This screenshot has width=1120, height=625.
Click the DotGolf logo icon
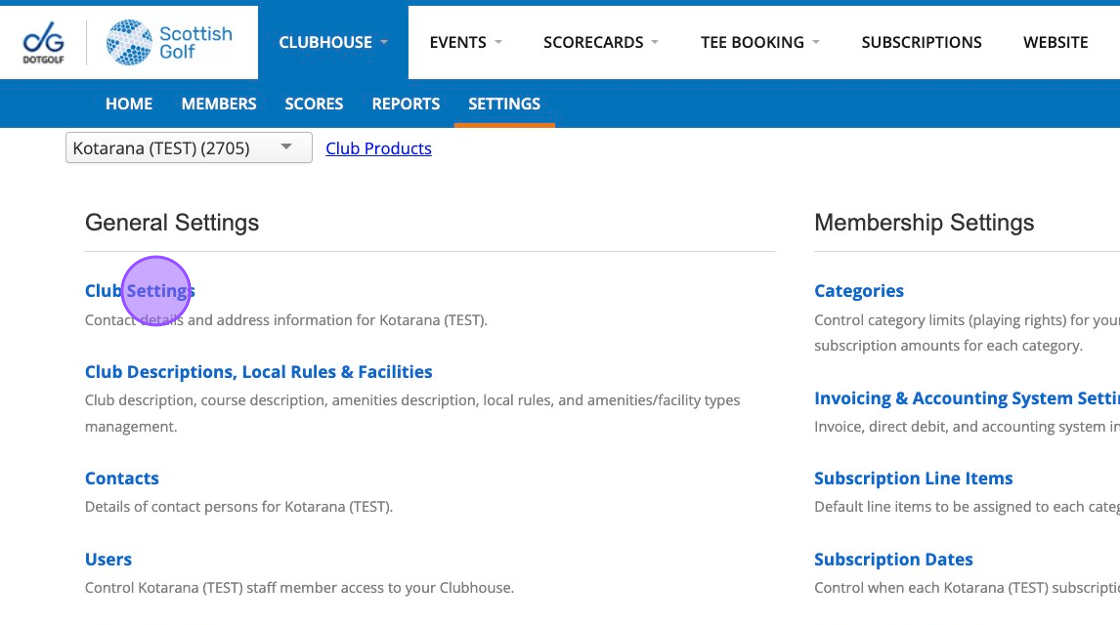(x=43, y=43)
